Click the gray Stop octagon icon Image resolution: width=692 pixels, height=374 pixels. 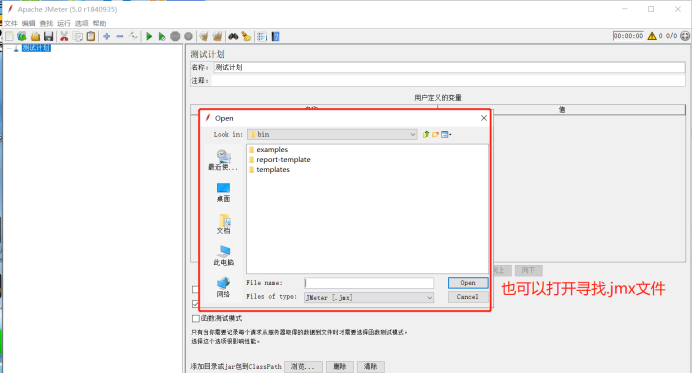175,36
